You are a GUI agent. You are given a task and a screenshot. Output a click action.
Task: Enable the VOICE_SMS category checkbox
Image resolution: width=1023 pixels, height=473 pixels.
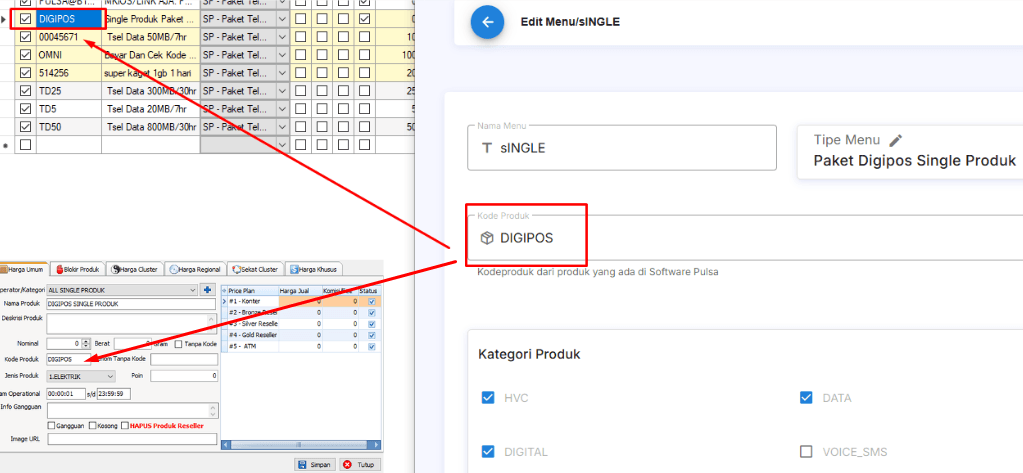(x=806, y=451)
